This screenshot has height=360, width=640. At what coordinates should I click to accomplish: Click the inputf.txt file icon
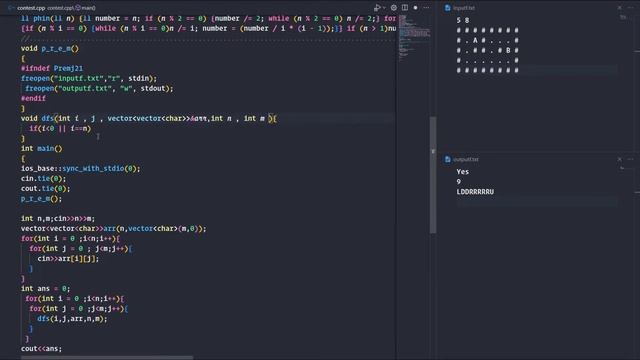click(x=448, y=8)
